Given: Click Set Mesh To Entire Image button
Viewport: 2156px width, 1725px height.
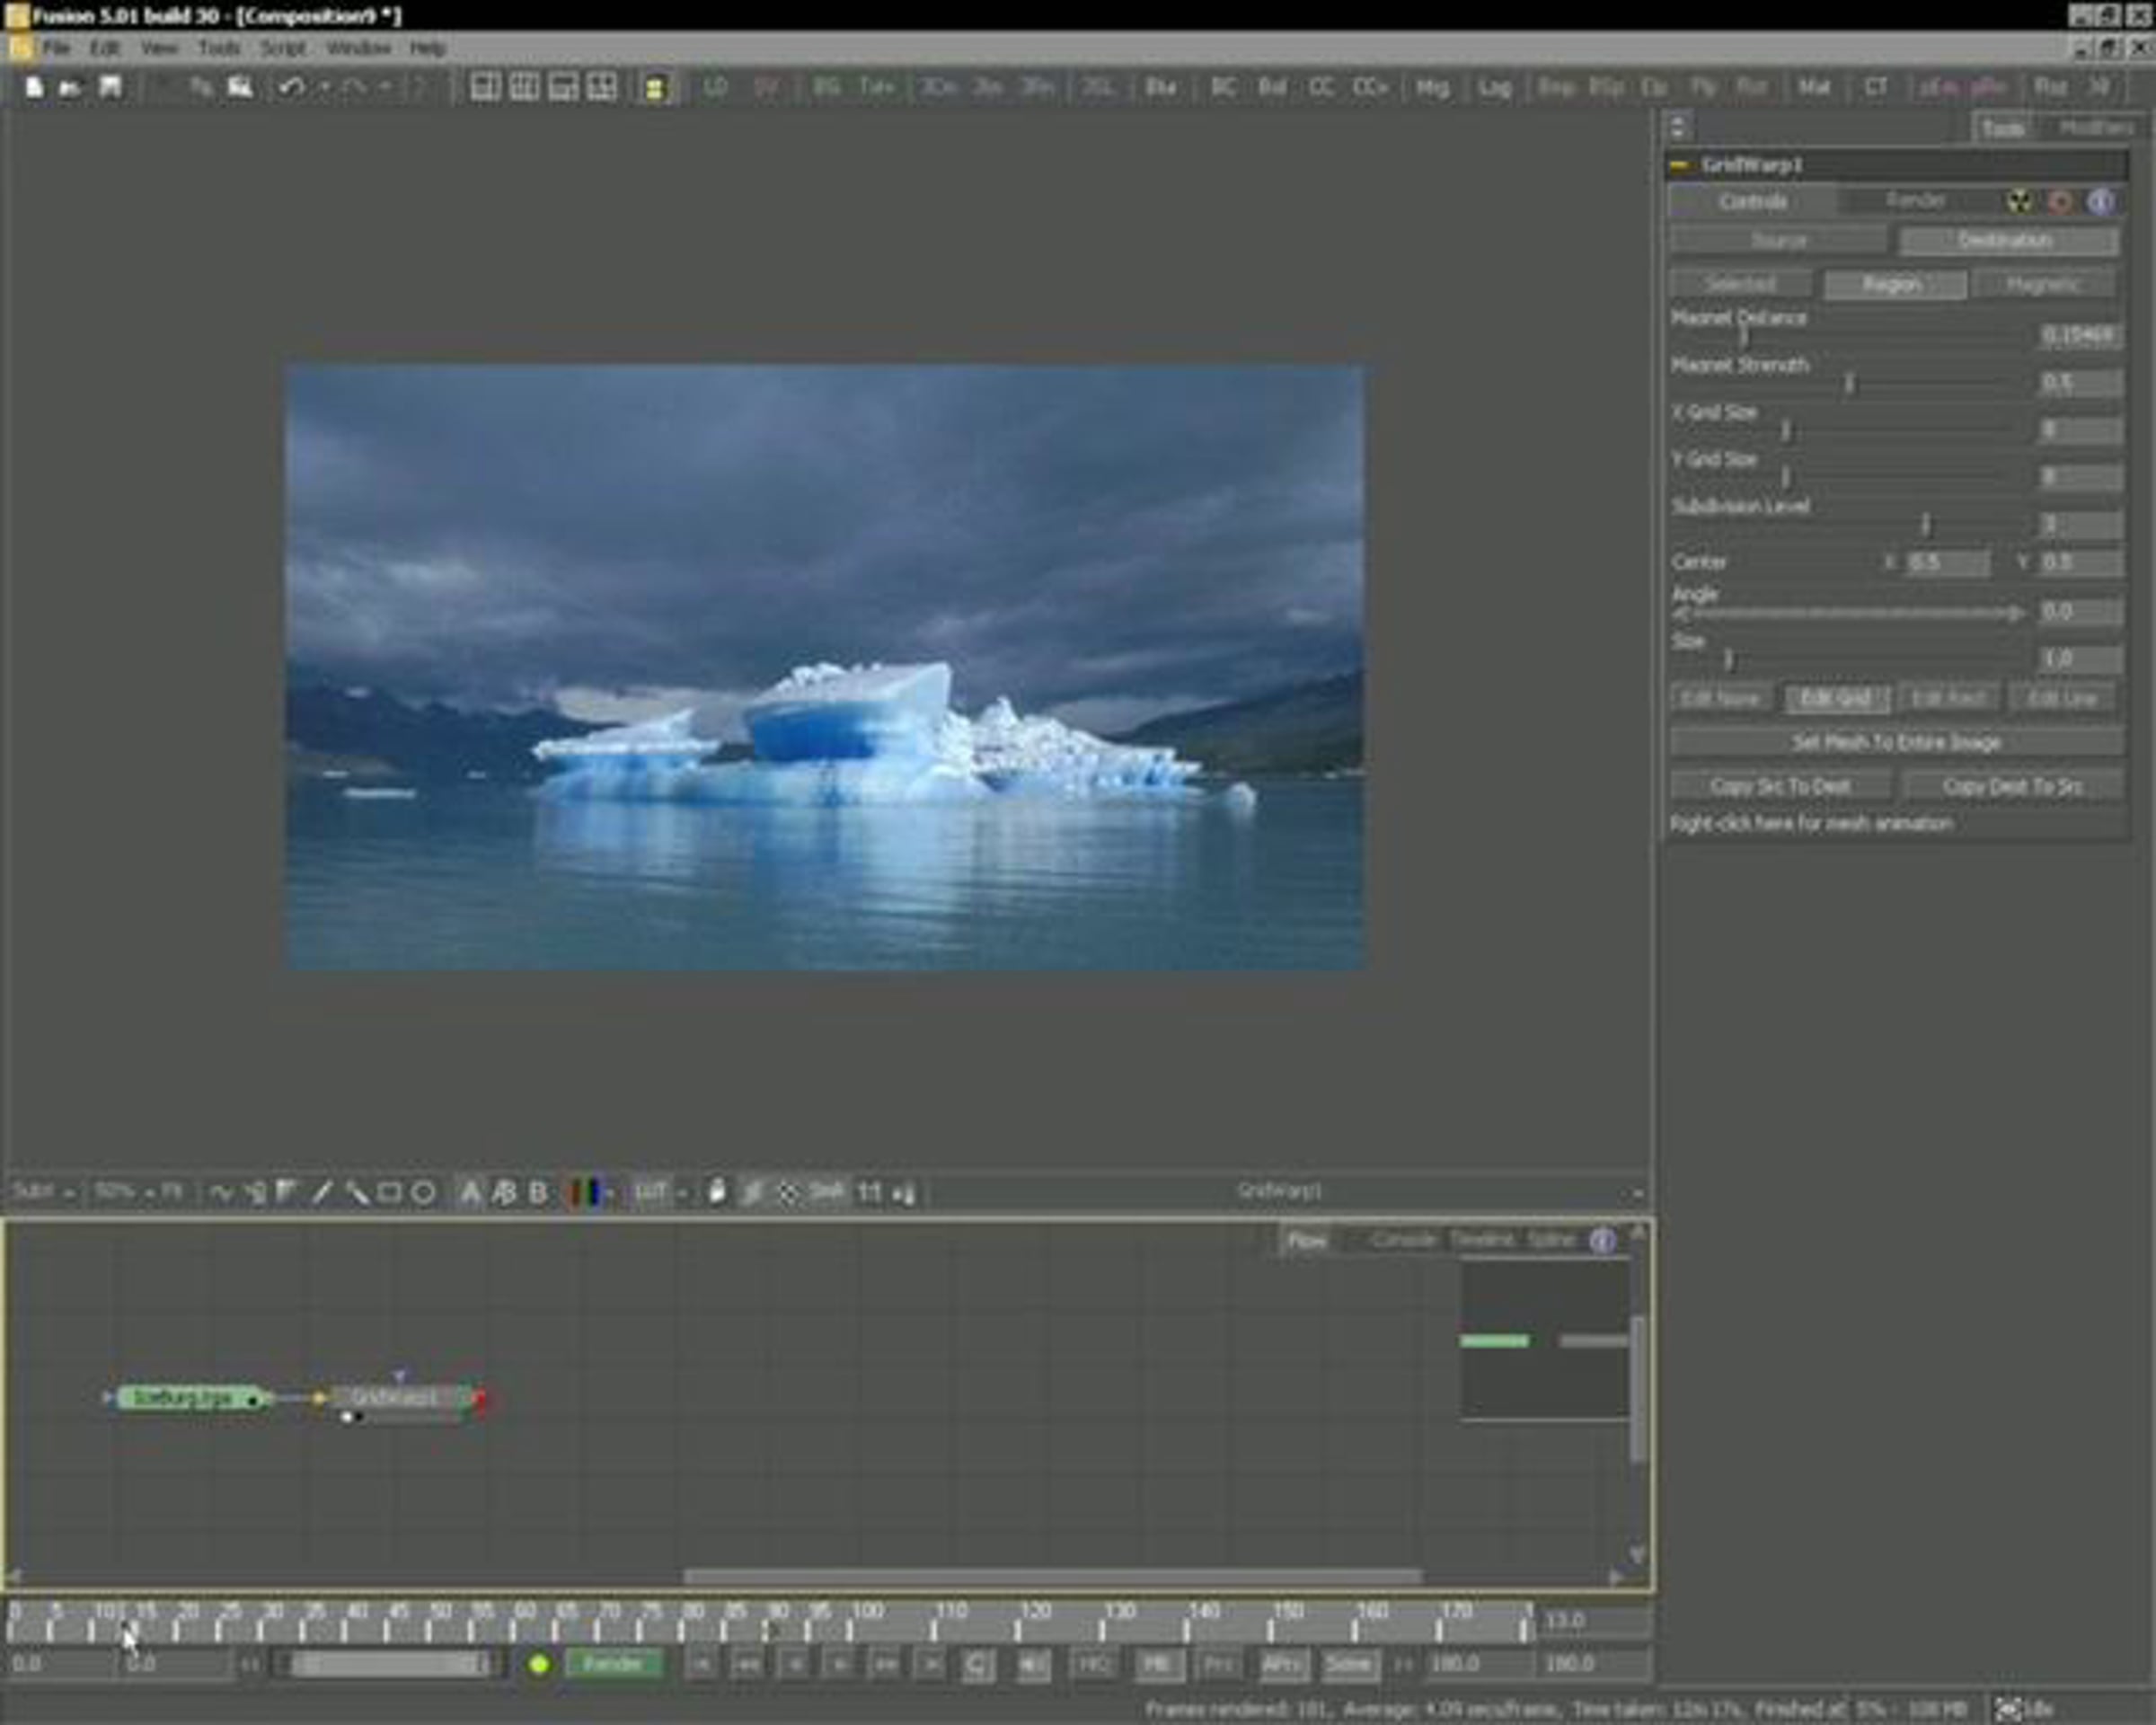Looking at the screenshot, I should pyautogui.click(x=1897, y=742).
